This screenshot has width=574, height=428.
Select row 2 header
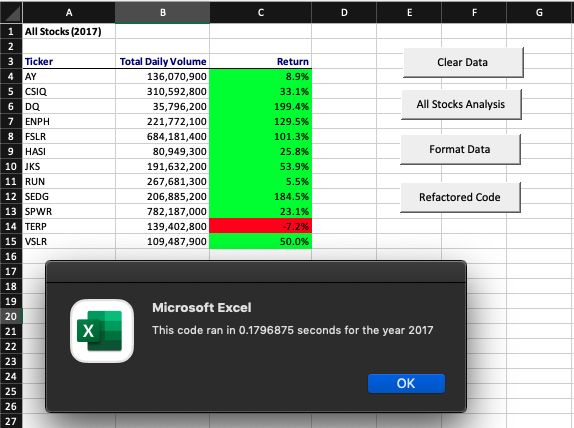[11, 46]
